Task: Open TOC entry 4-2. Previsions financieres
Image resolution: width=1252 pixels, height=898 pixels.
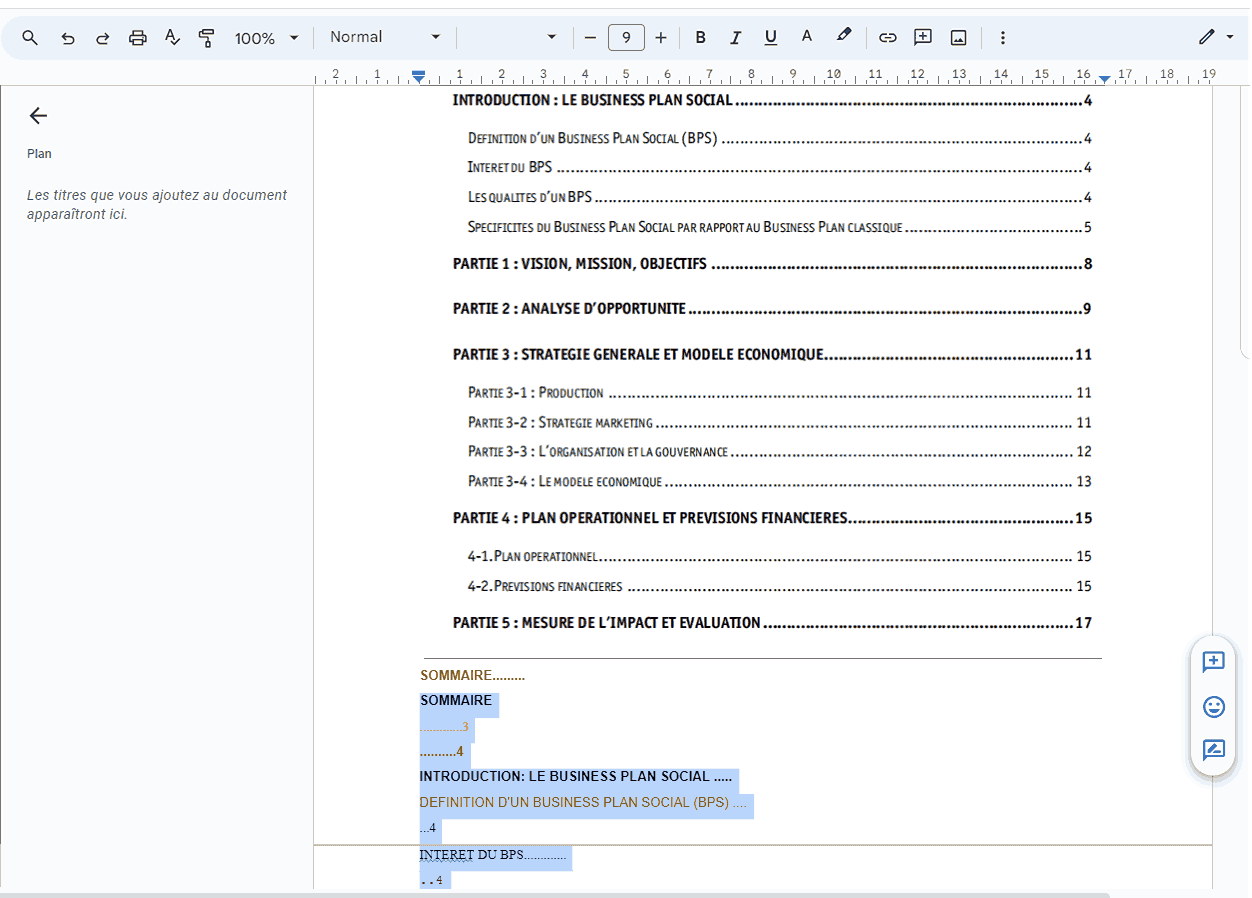Action: (x=779, y=587)
